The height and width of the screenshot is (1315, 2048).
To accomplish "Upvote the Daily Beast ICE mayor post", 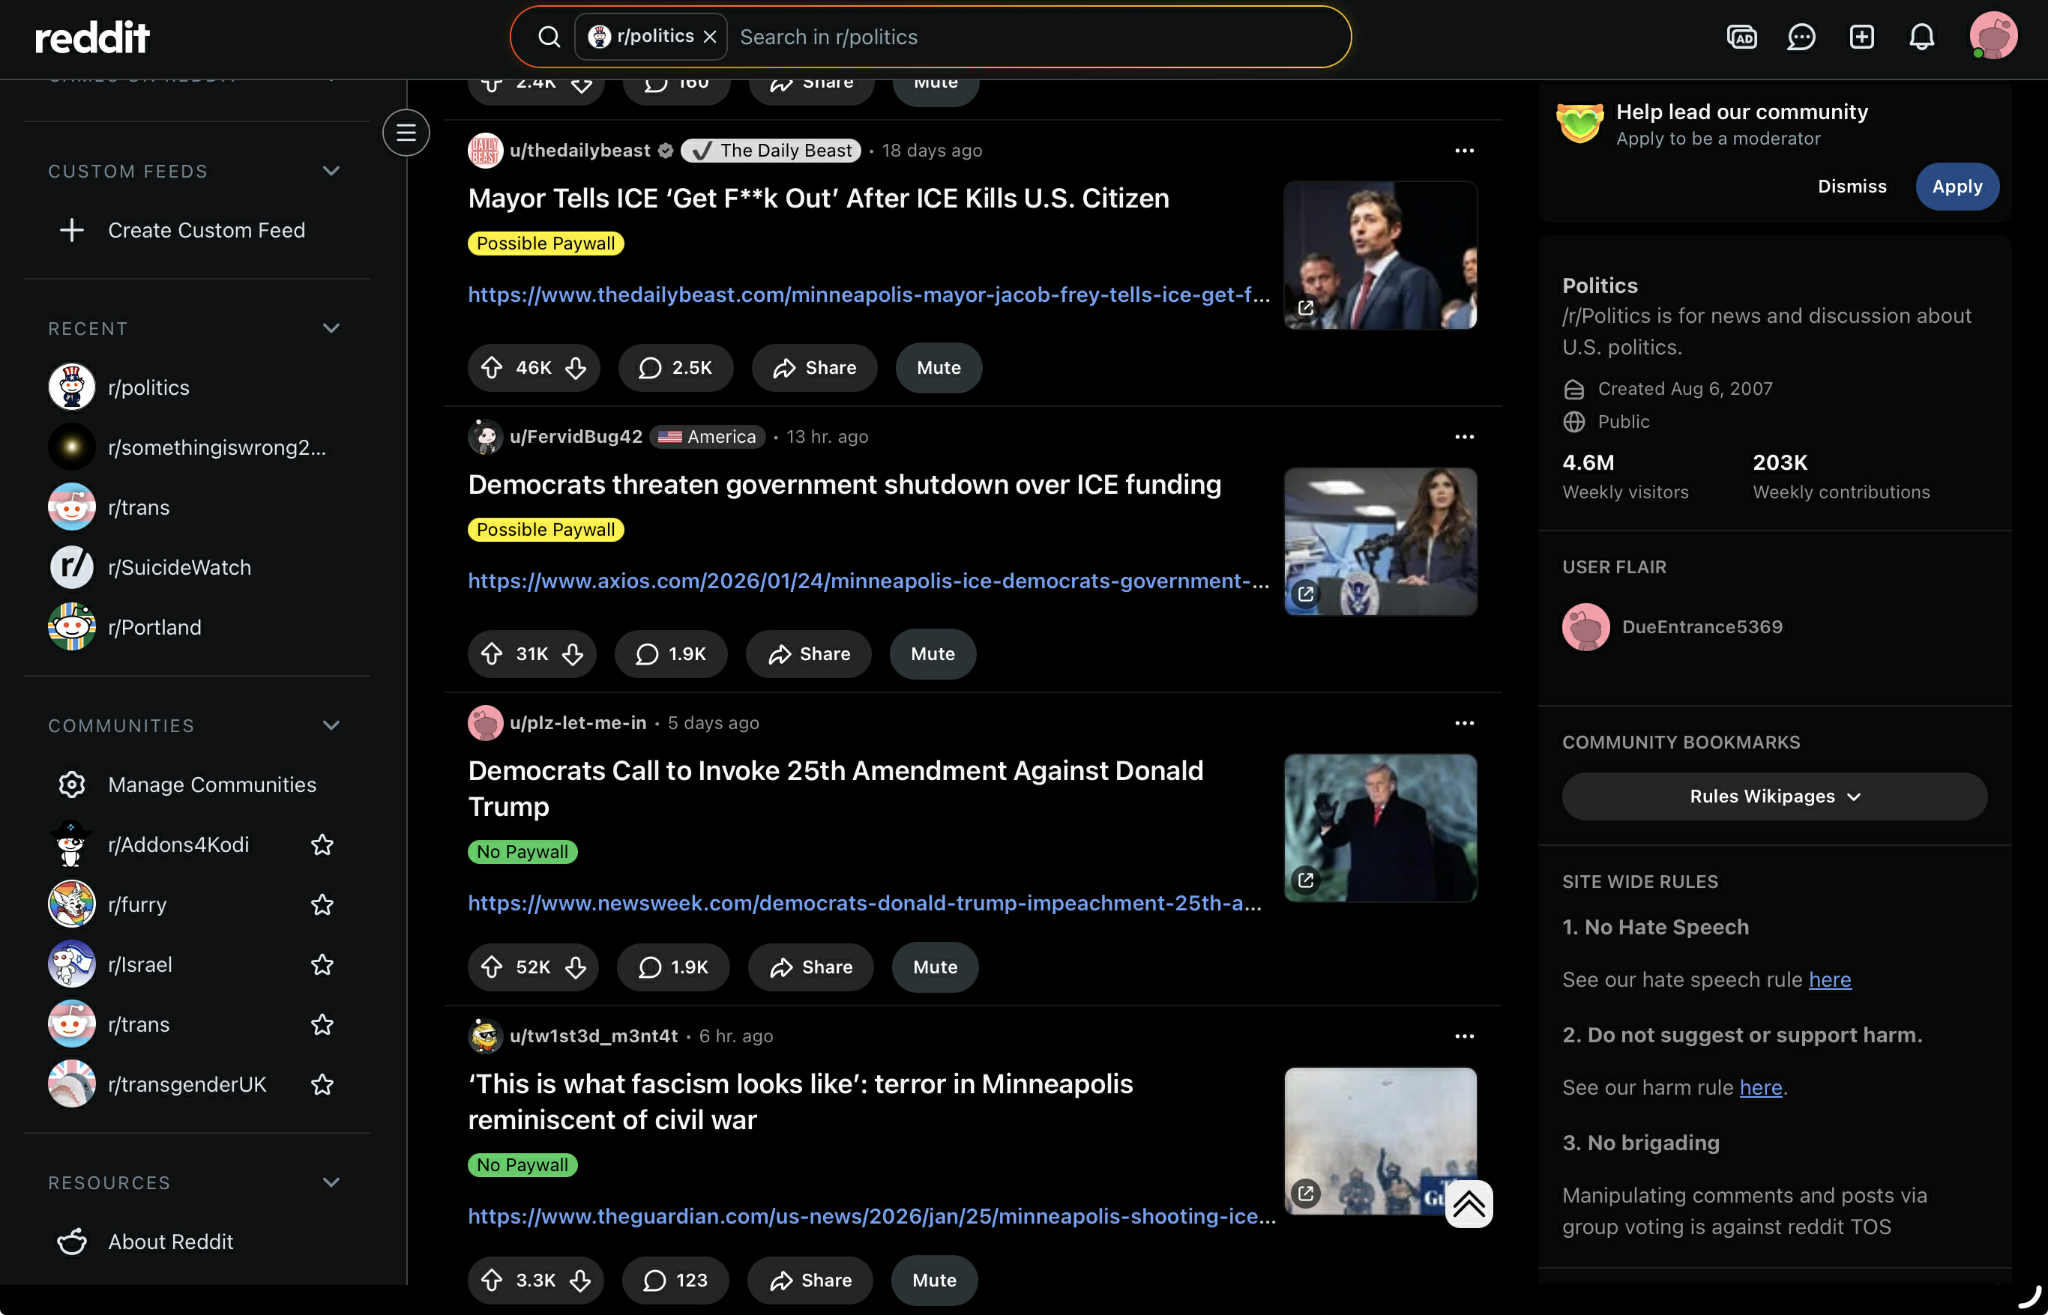I will [492, 368].
